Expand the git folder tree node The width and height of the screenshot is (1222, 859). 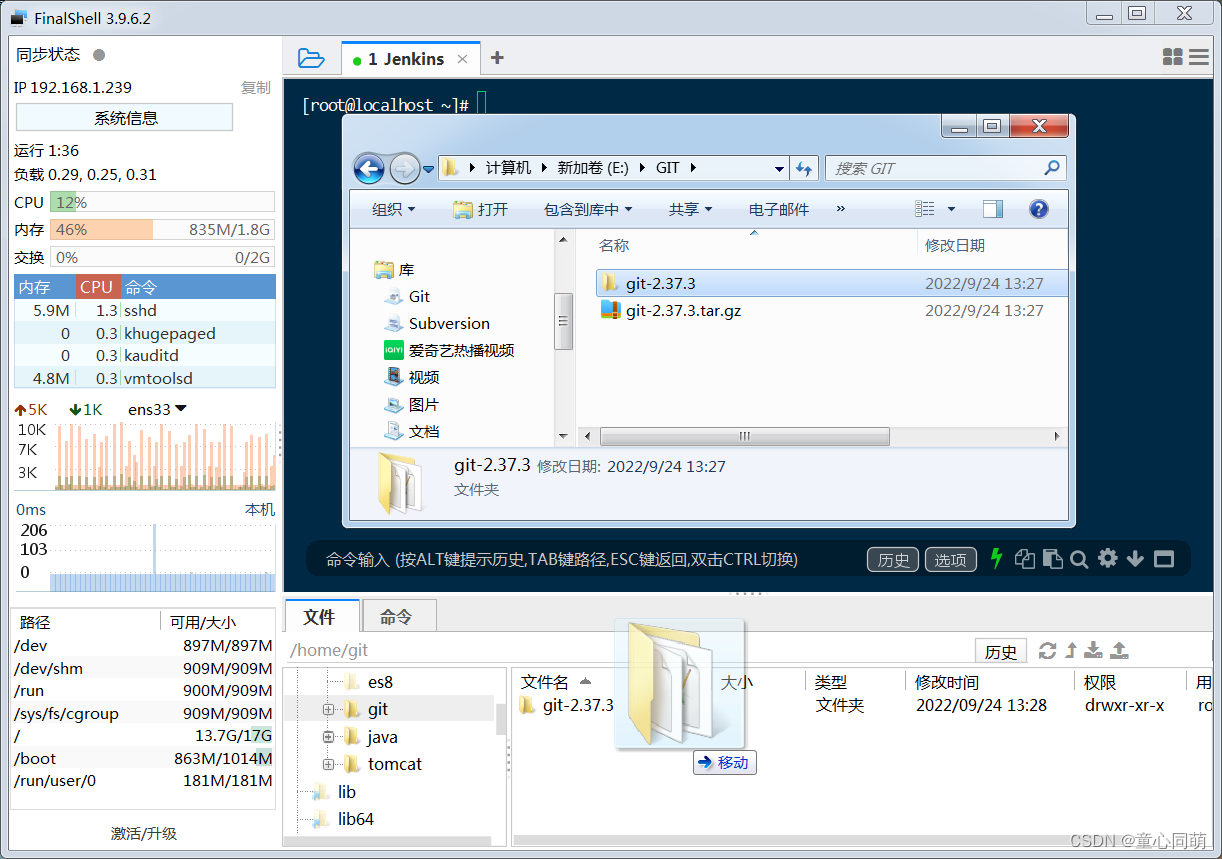(327, 709)
